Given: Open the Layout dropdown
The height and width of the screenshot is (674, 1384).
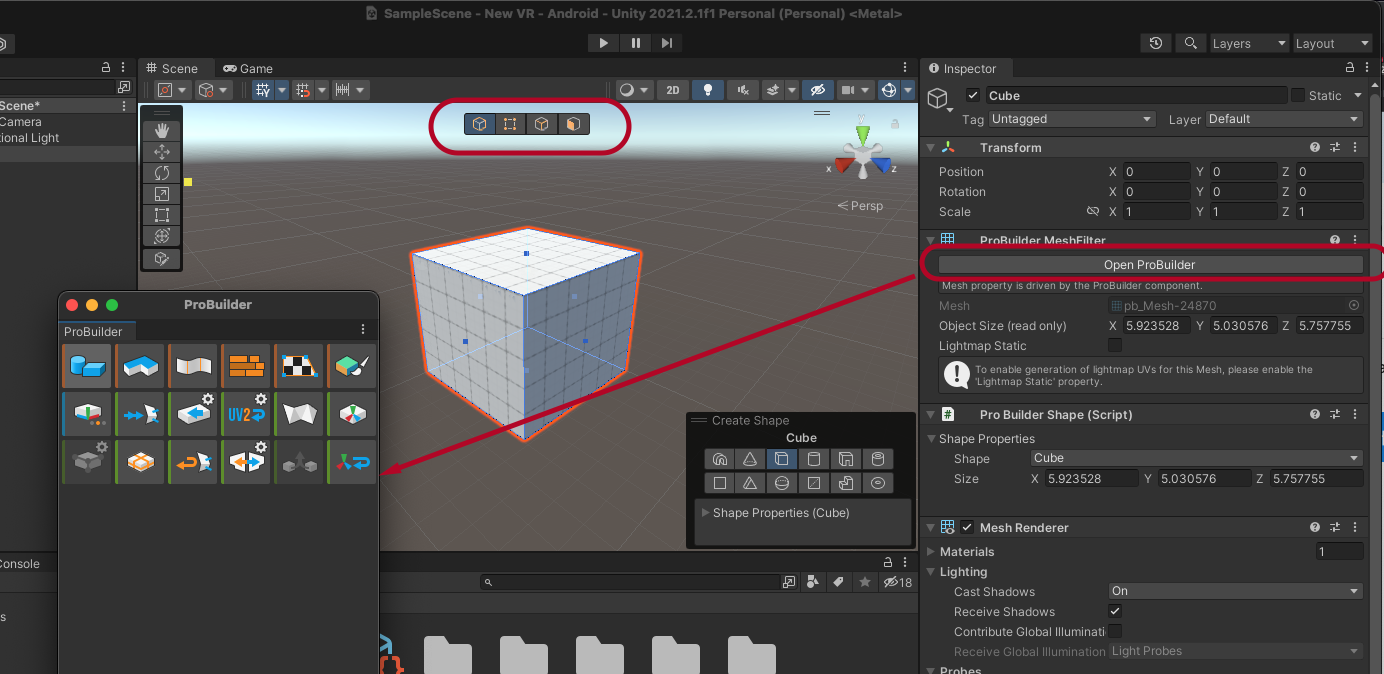Looking at the screenshot, I should (x=1332, y=43).
